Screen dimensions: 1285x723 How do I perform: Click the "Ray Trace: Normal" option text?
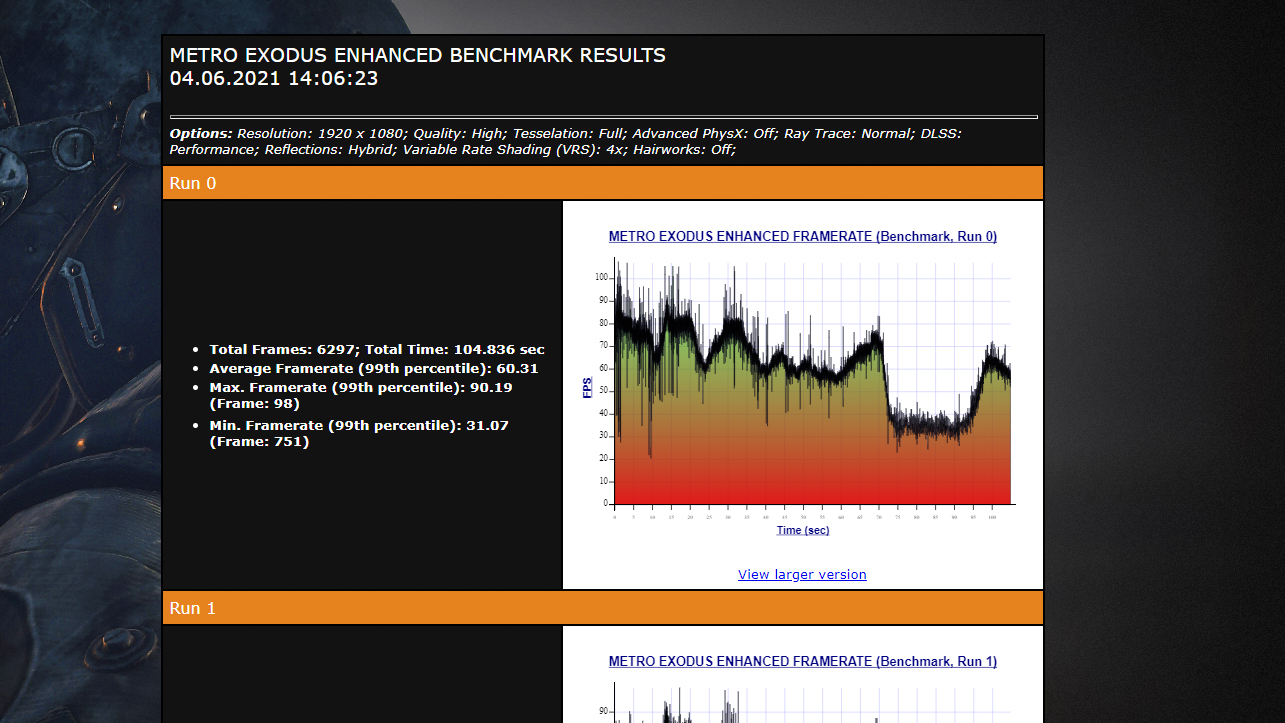[848, 134]
